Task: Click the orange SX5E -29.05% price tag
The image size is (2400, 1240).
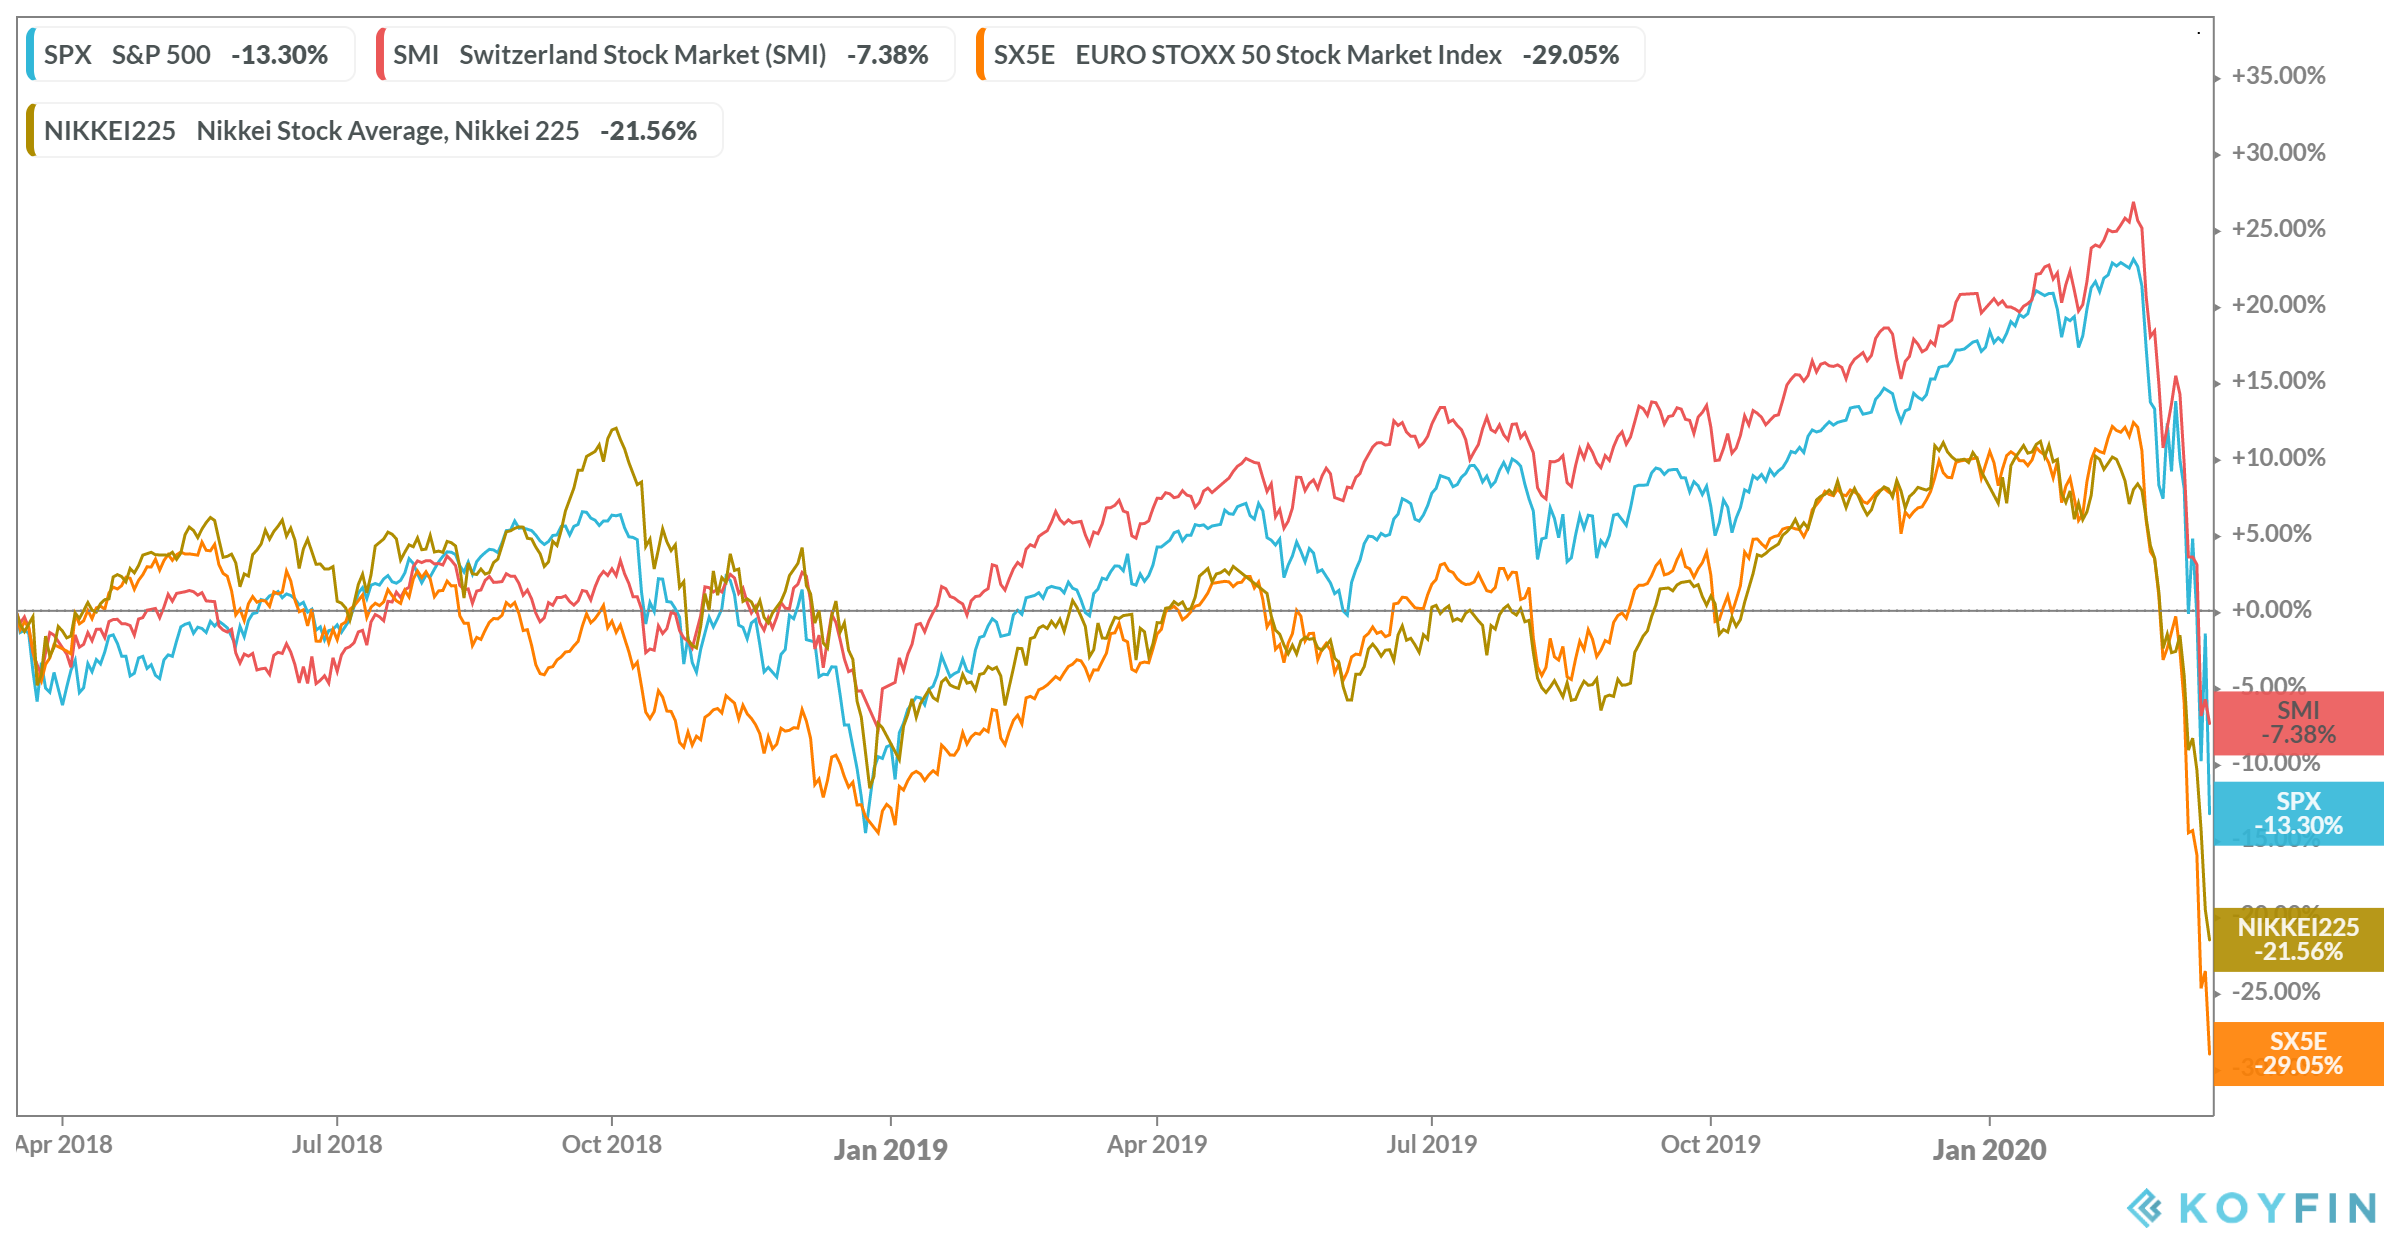Action: (2298, 1054)
